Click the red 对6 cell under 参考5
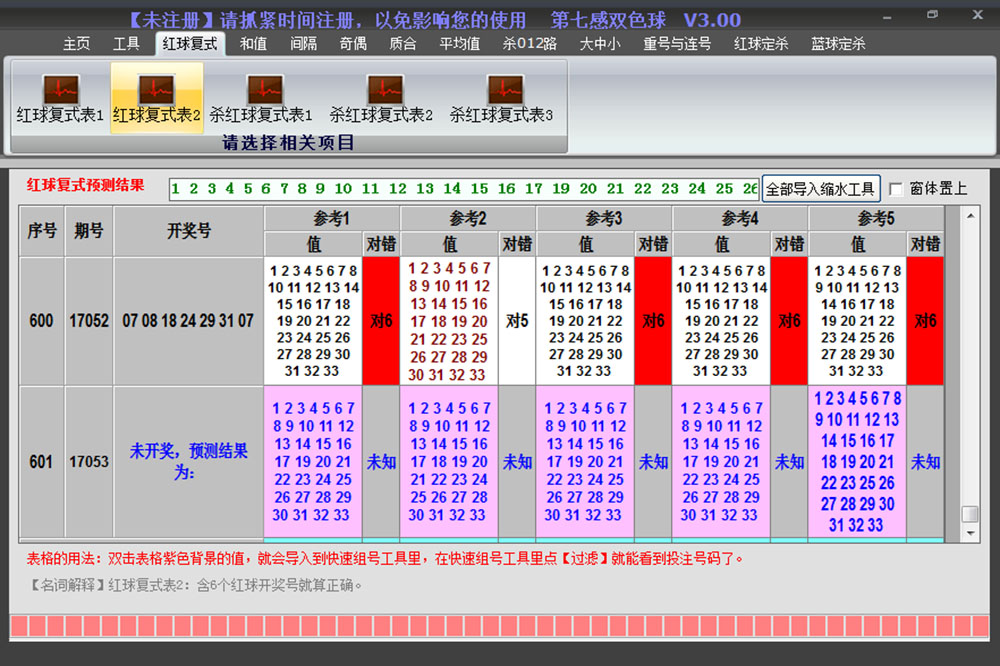The image size is (1000, 666). tap(925, 321)
